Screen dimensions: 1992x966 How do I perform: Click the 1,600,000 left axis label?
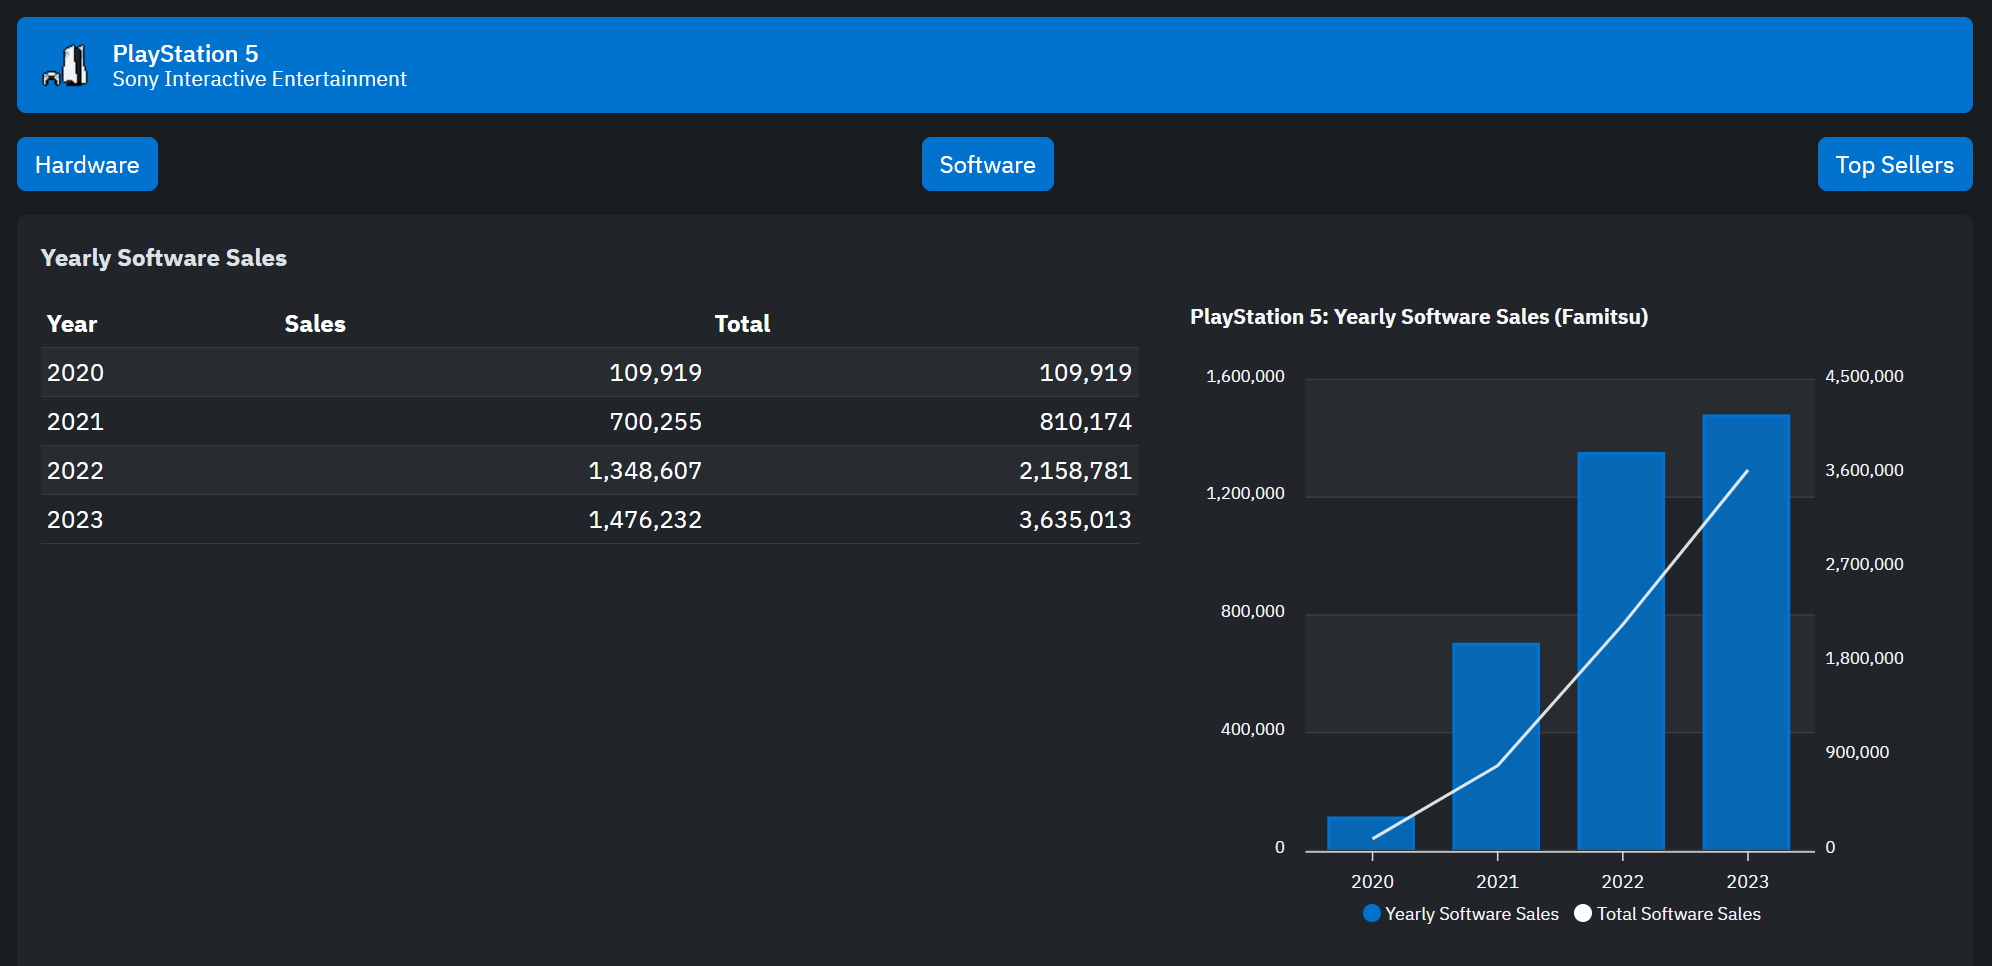1245,376
